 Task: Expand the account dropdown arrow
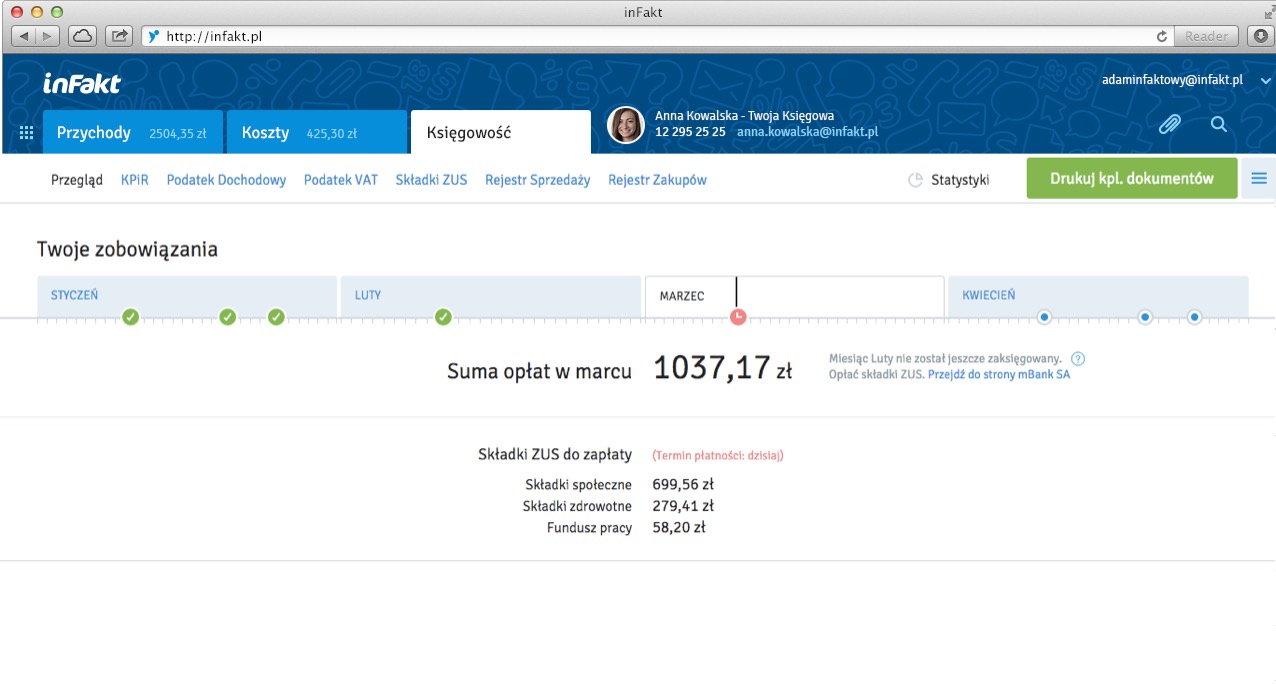tap(1265, 81)
